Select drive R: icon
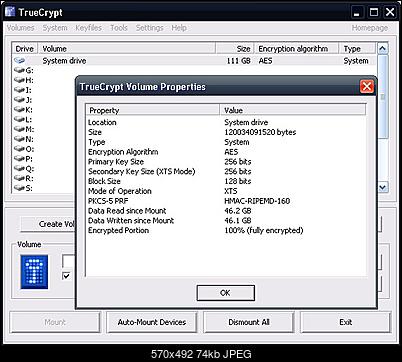Viewport: 402px width, 362px height. click(19, 178)
